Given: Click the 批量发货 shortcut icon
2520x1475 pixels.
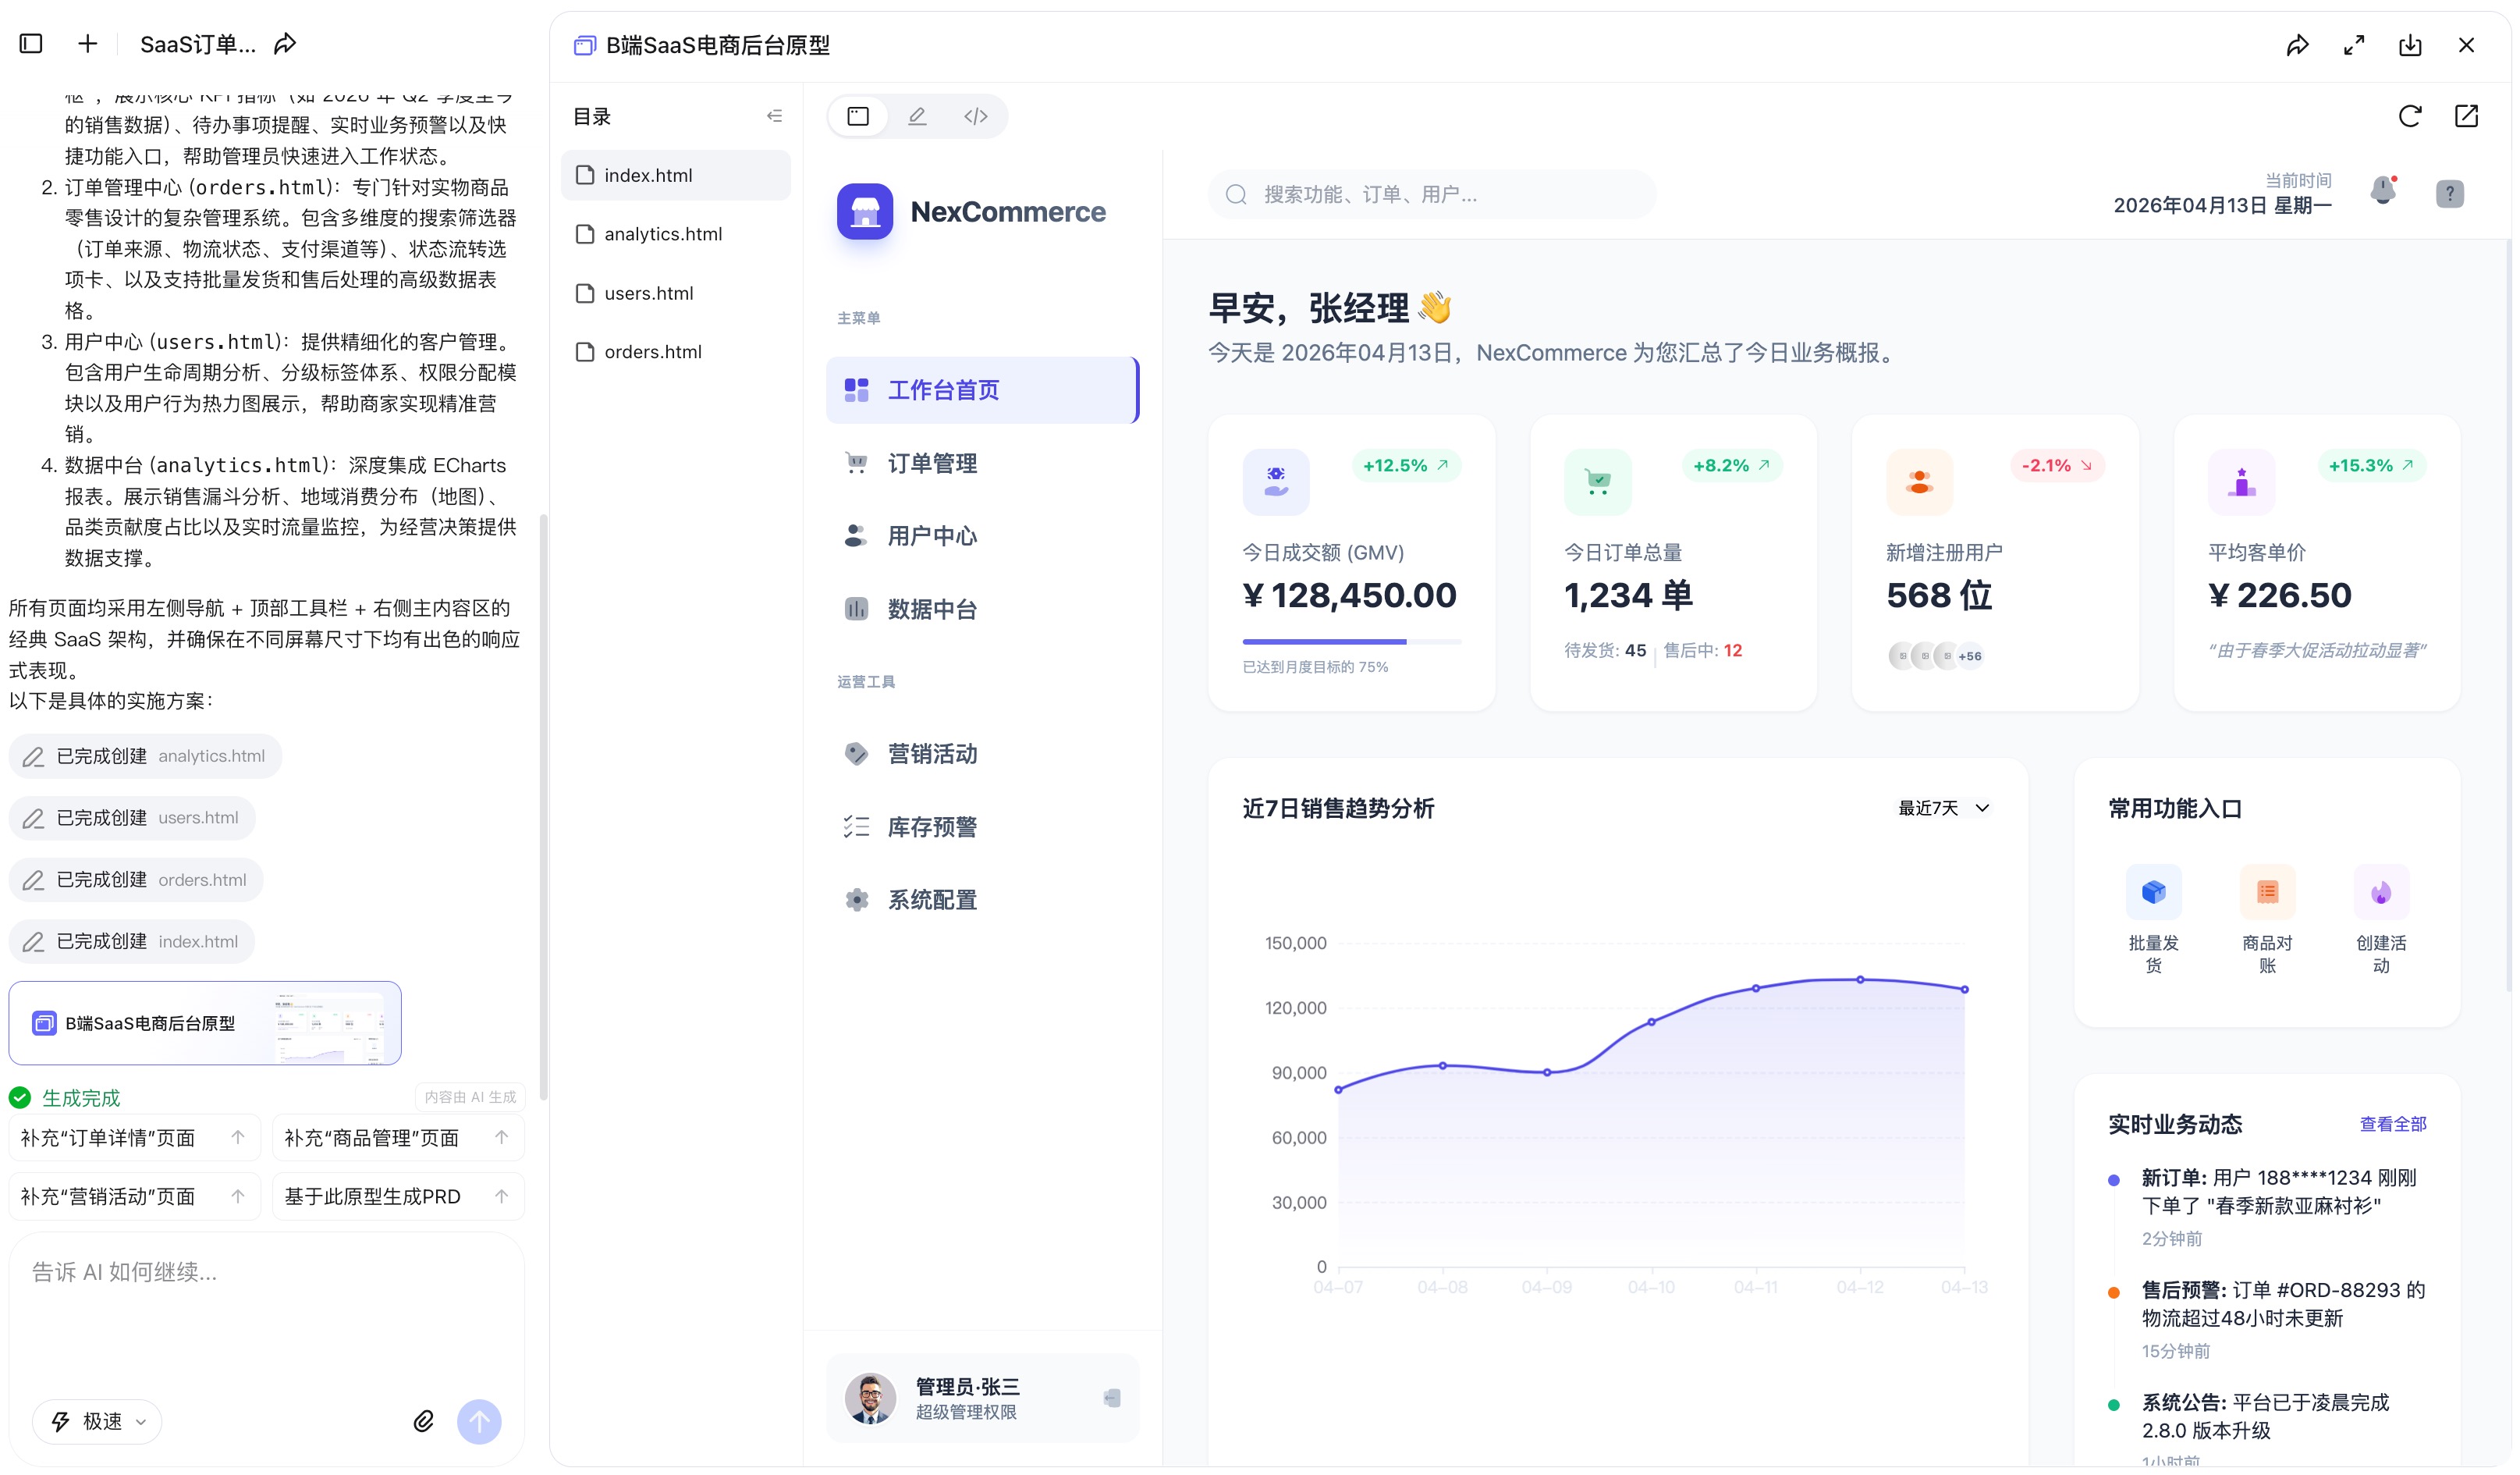Looking at the screenshot, I should [2153, 892].
